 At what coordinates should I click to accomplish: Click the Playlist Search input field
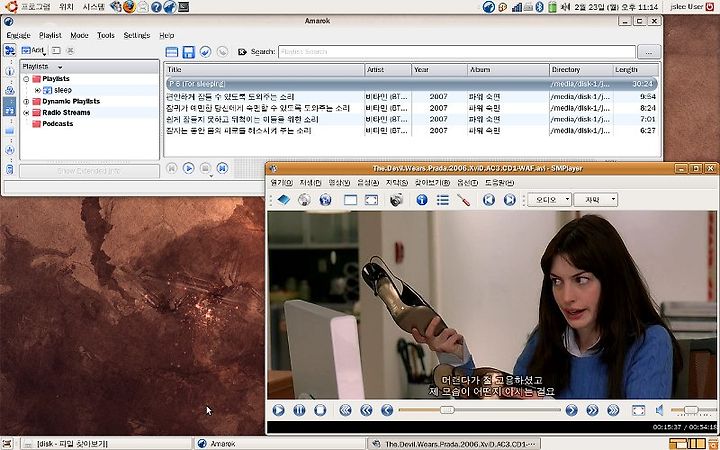pyautogui.click(x=457, y=52)
